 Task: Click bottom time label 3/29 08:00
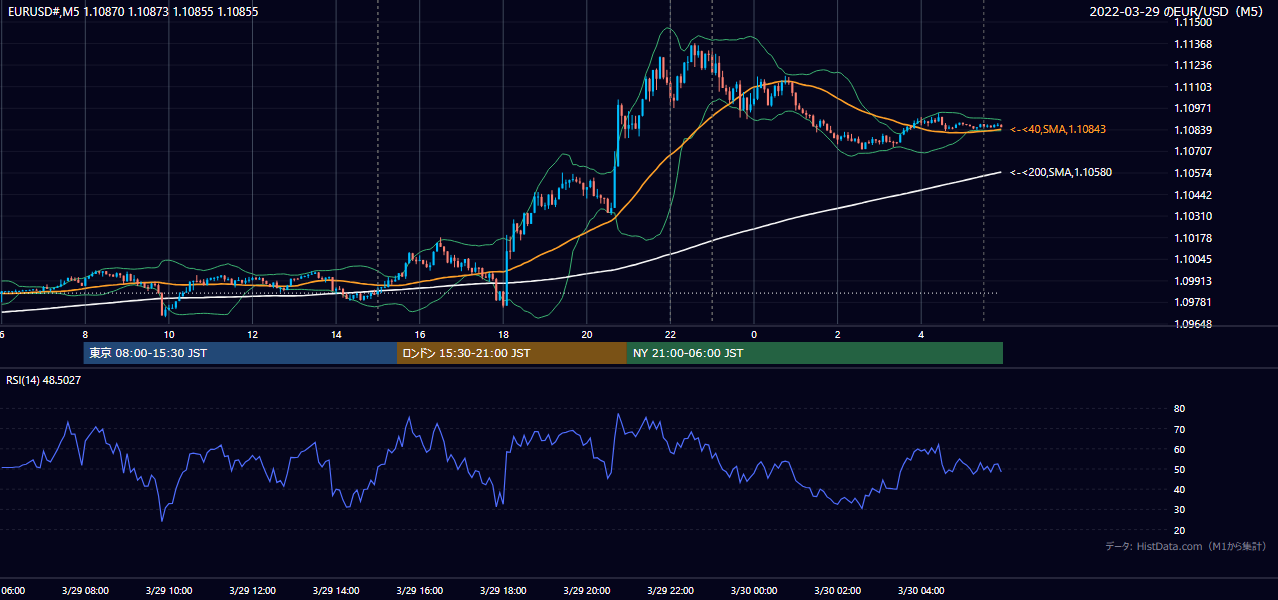tap(84, 590)
